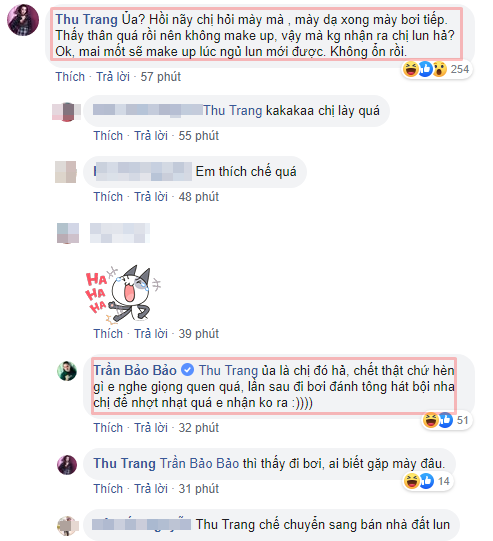This screenshot has width=493, height=541.
Task: Click Thu Trang mention in kakakaa comment
Action: pos(233,111)
